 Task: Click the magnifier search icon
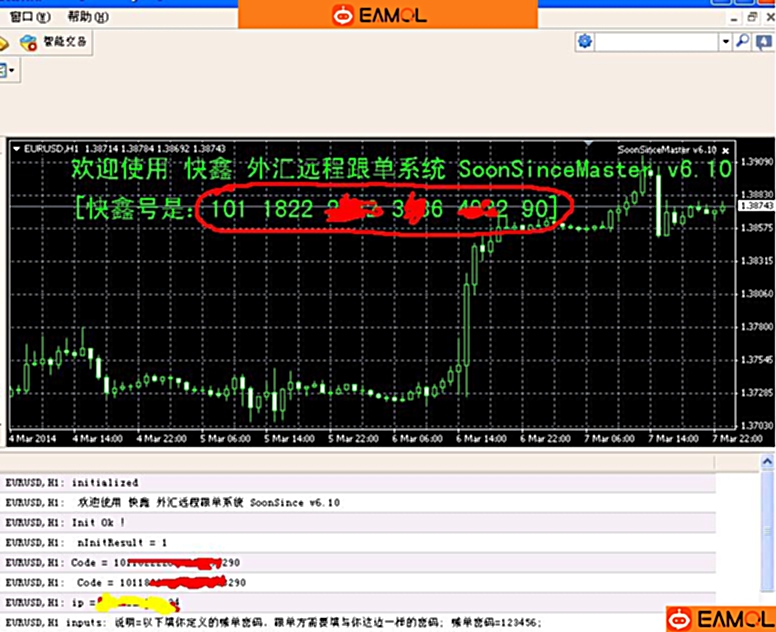[743, 42]
